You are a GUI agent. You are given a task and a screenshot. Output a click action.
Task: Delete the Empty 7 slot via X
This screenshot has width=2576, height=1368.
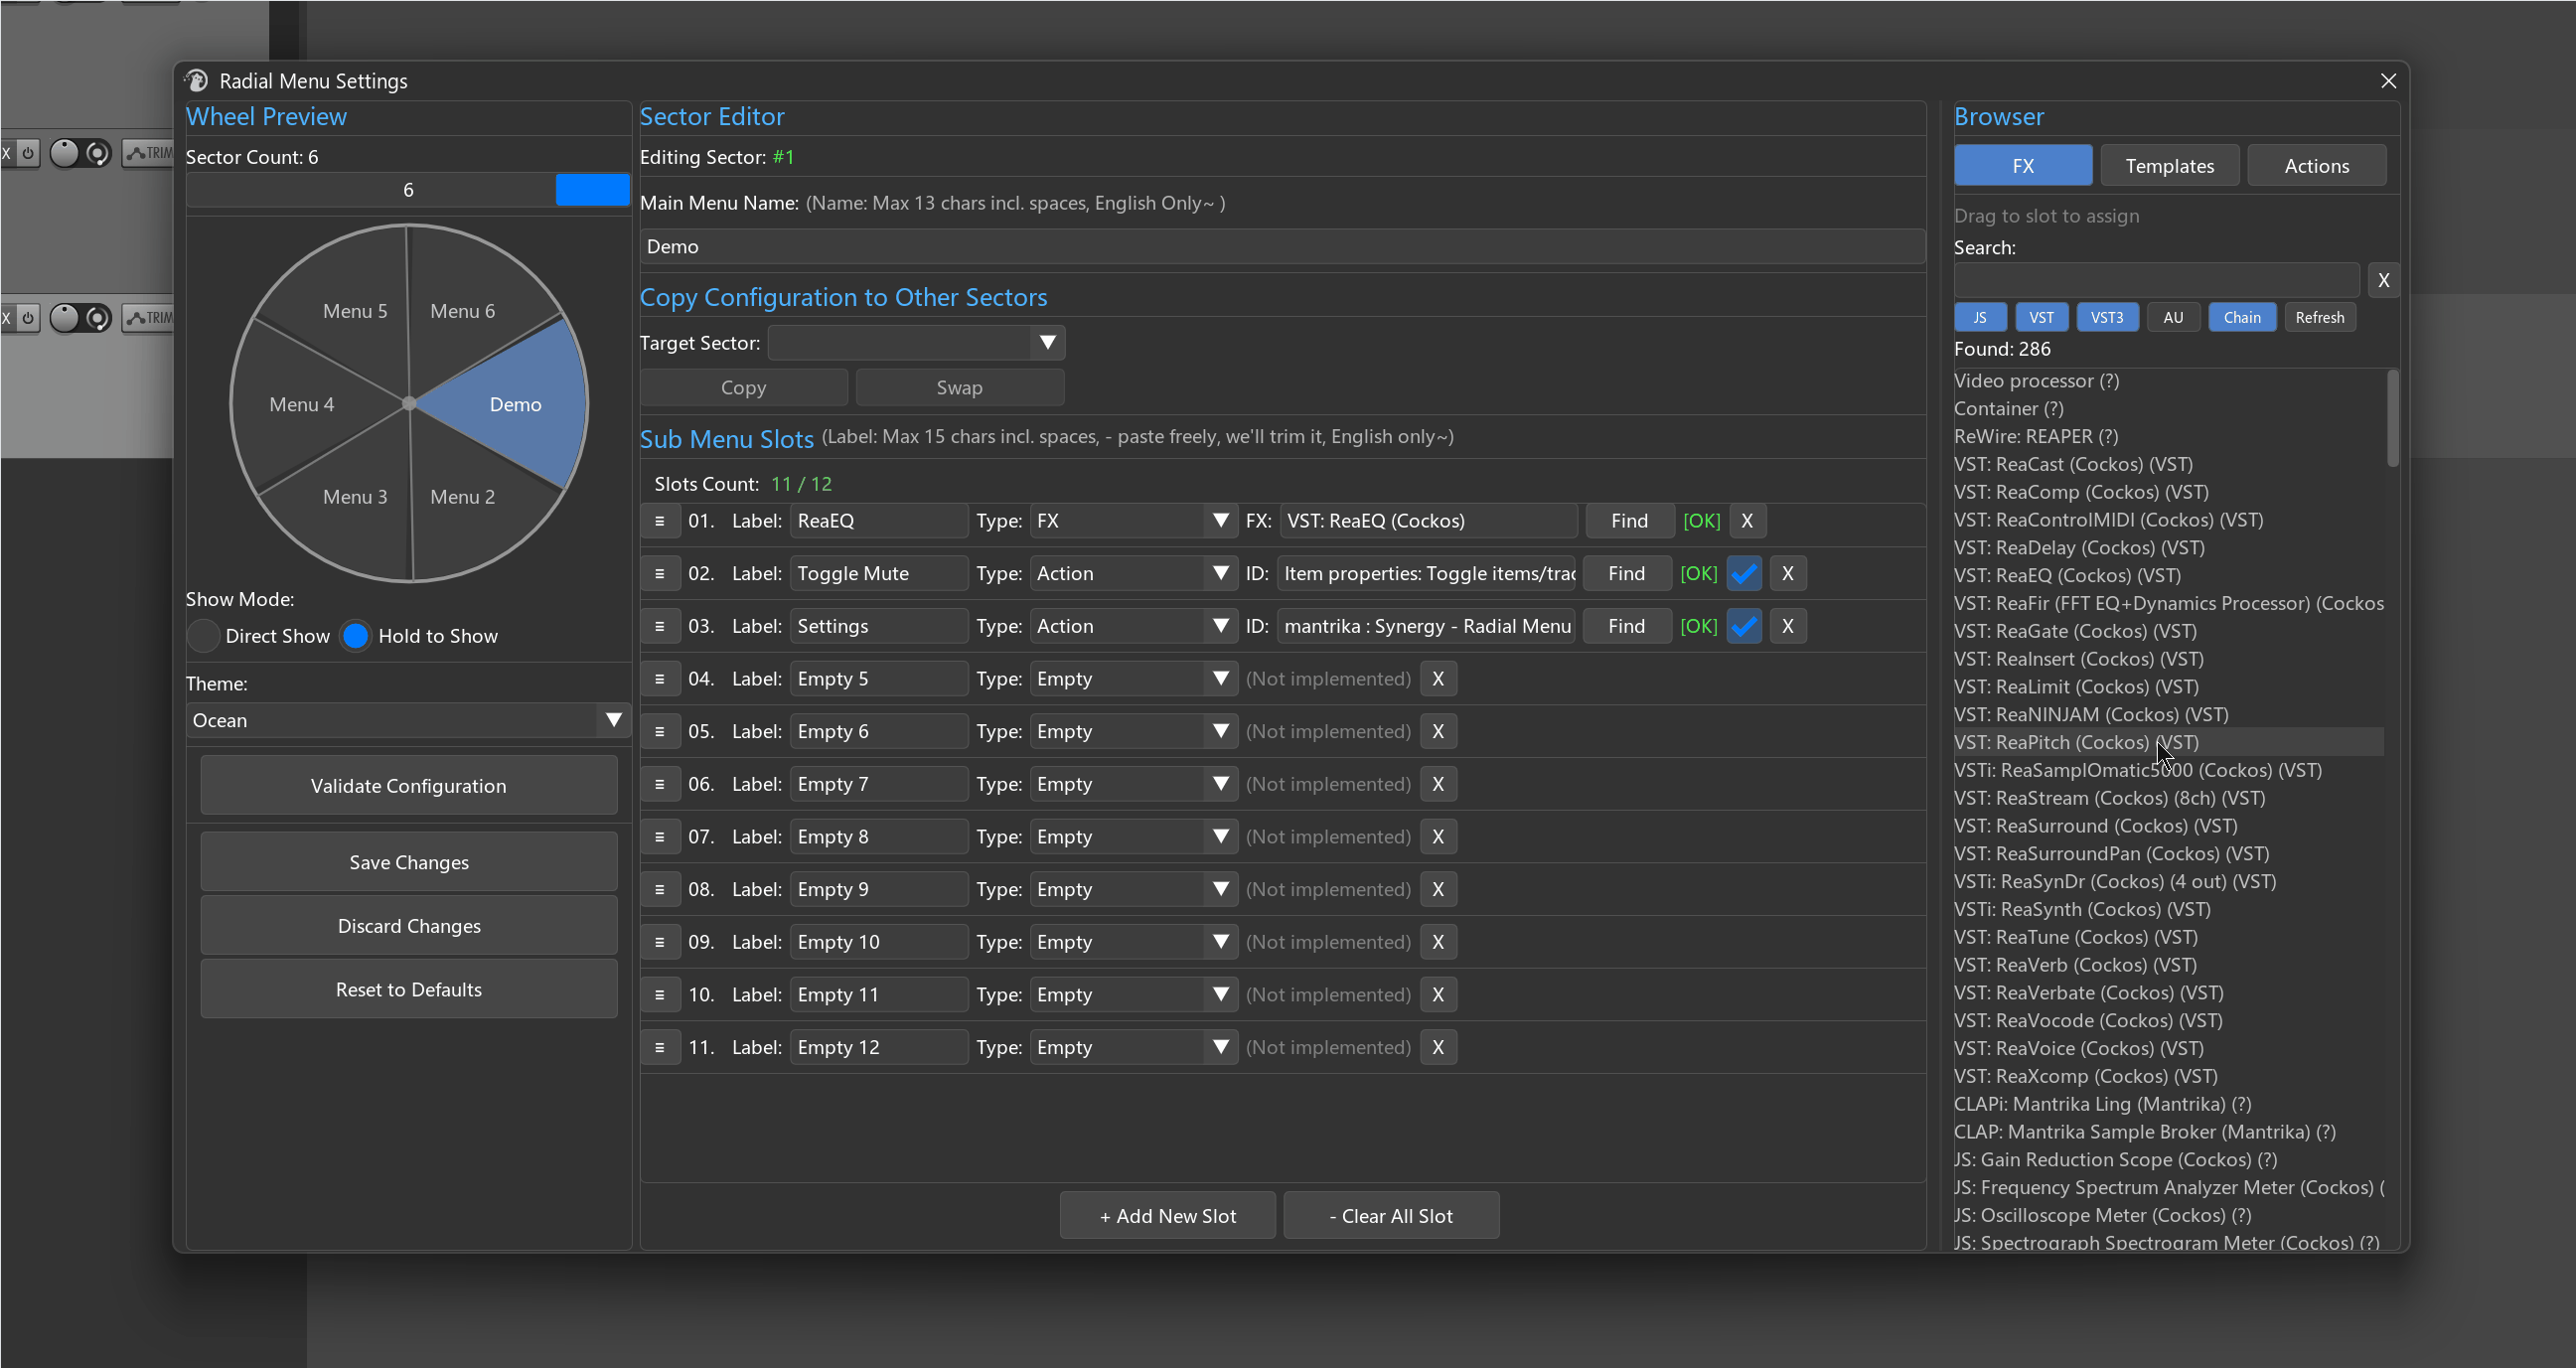click(1438, 784)
